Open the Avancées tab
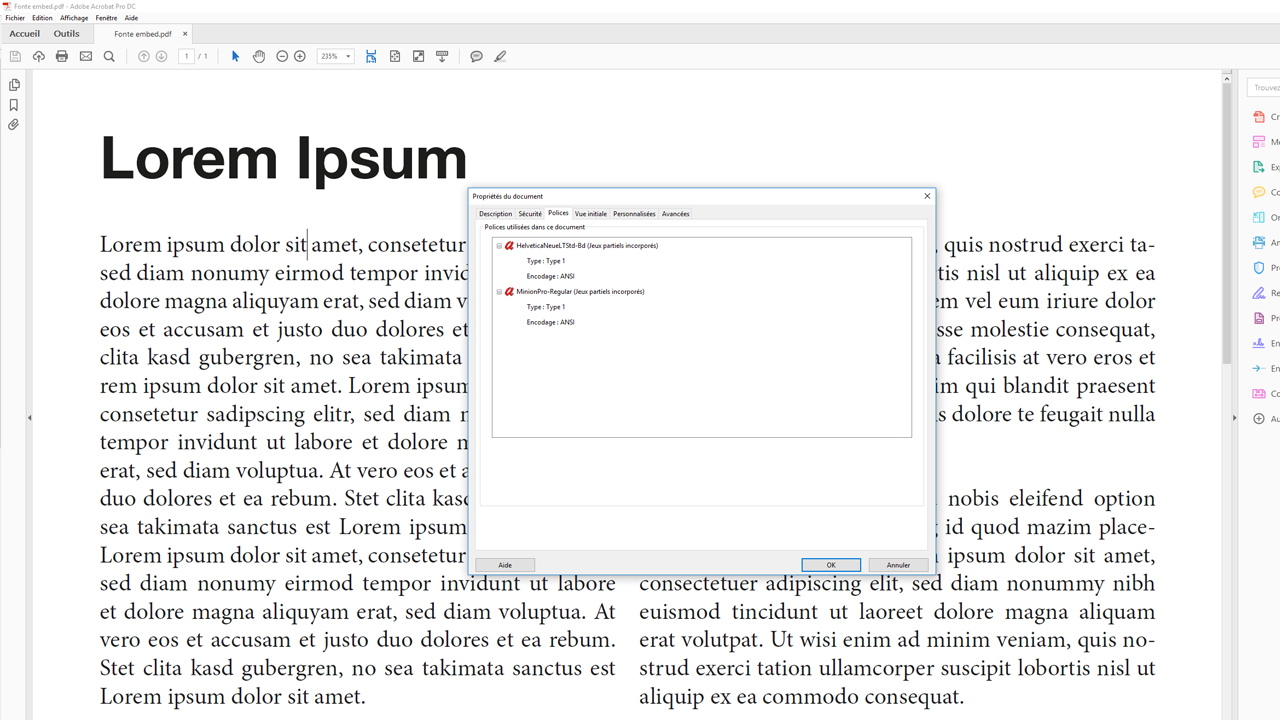Viewport: 1280px width, 720px height. click(675, 214)
